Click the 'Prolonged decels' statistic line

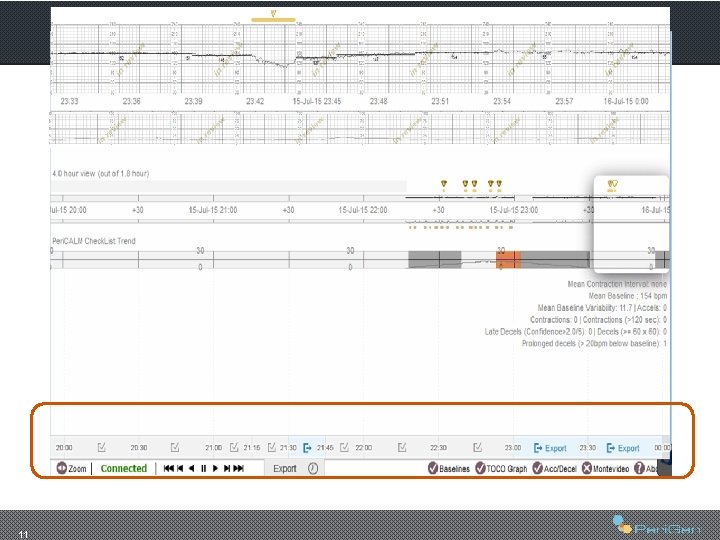point(594,343)
